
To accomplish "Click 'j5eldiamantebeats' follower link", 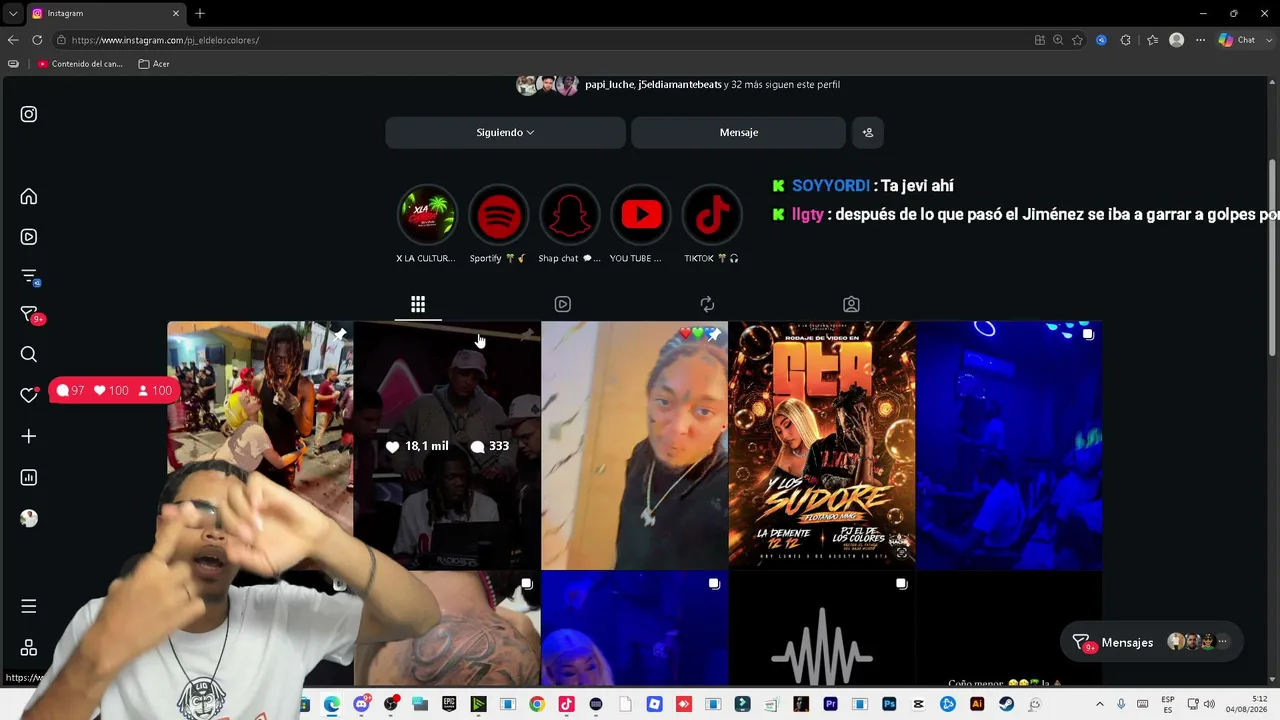I will [x=680, y=85].
